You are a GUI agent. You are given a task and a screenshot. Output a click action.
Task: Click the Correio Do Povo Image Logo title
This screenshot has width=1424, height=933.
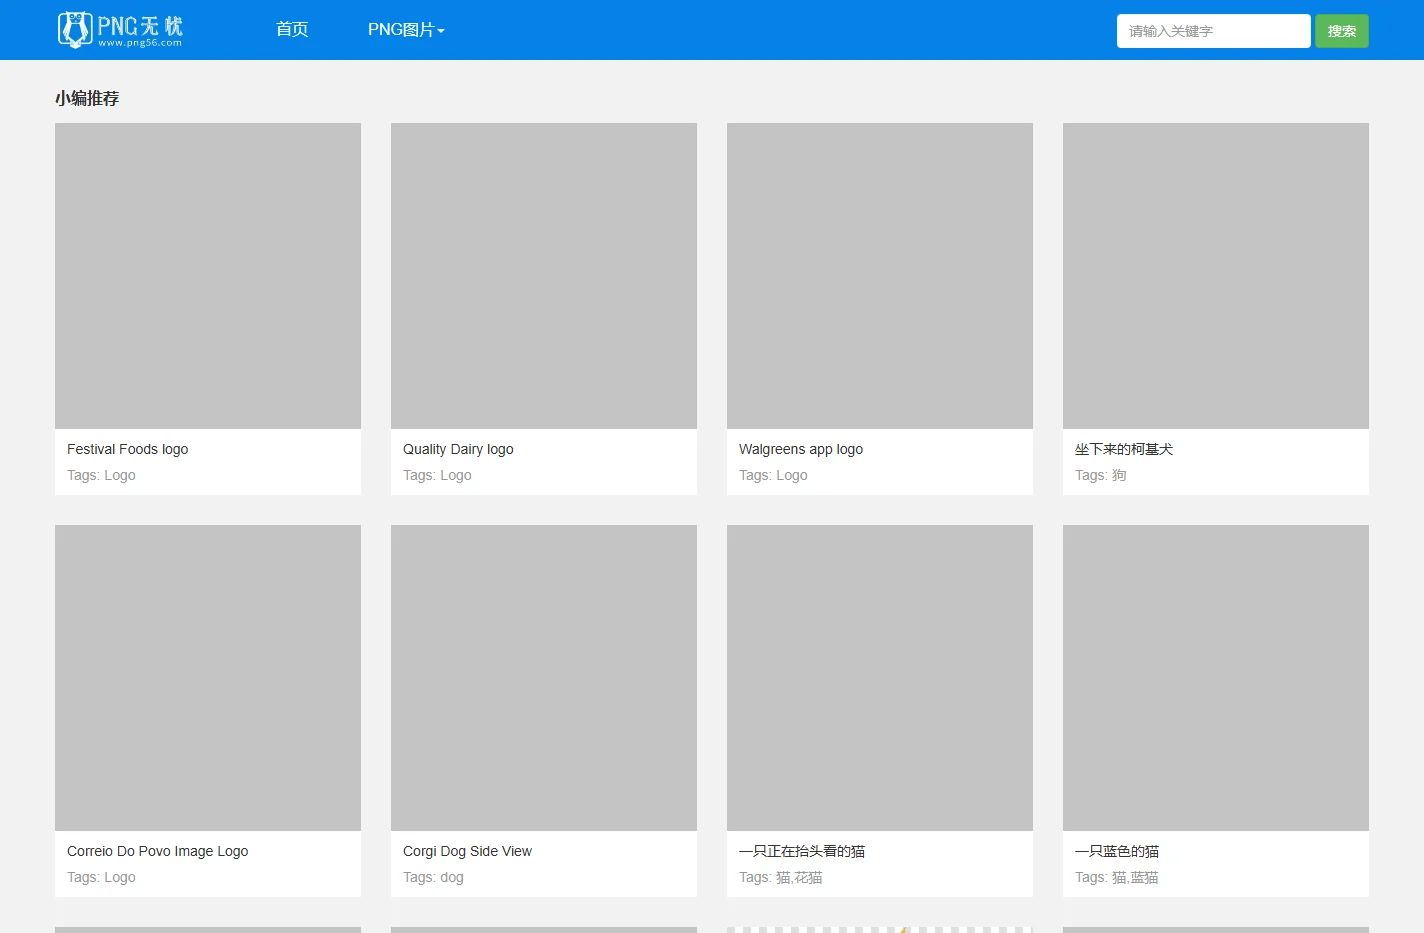point(157,851)
